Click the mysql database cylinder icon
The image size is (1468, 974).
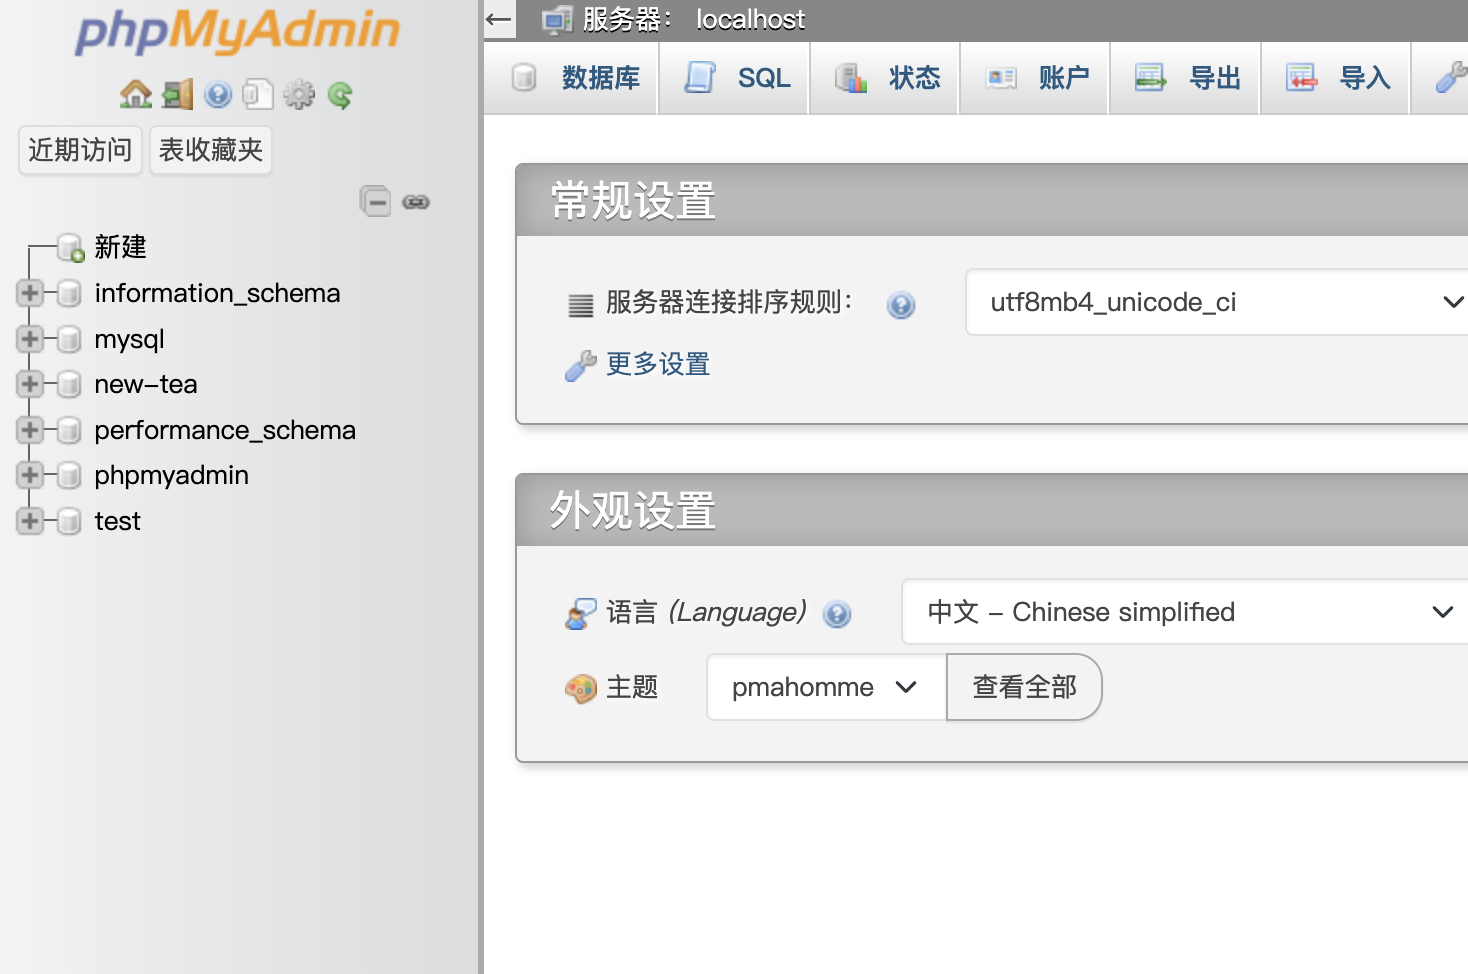[69, 339]
